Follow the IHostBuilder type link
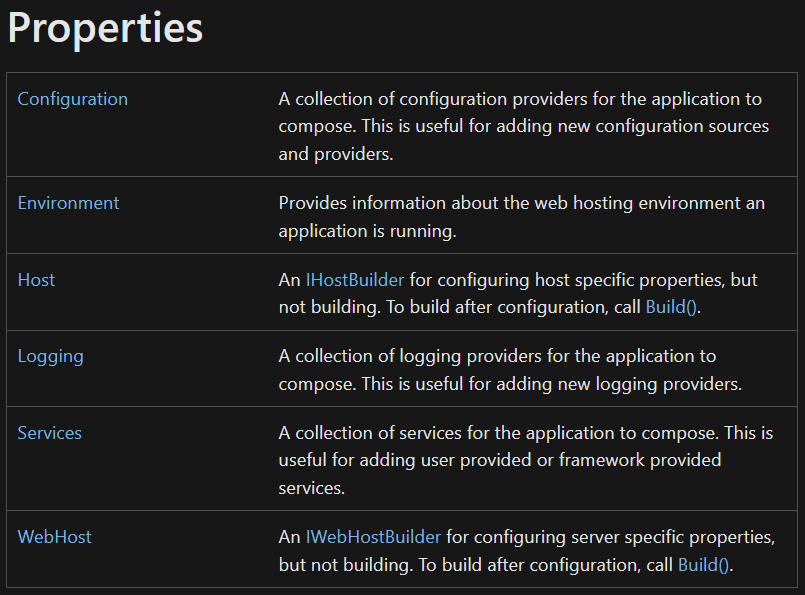The image size is (805, 595). coord(355,280)
